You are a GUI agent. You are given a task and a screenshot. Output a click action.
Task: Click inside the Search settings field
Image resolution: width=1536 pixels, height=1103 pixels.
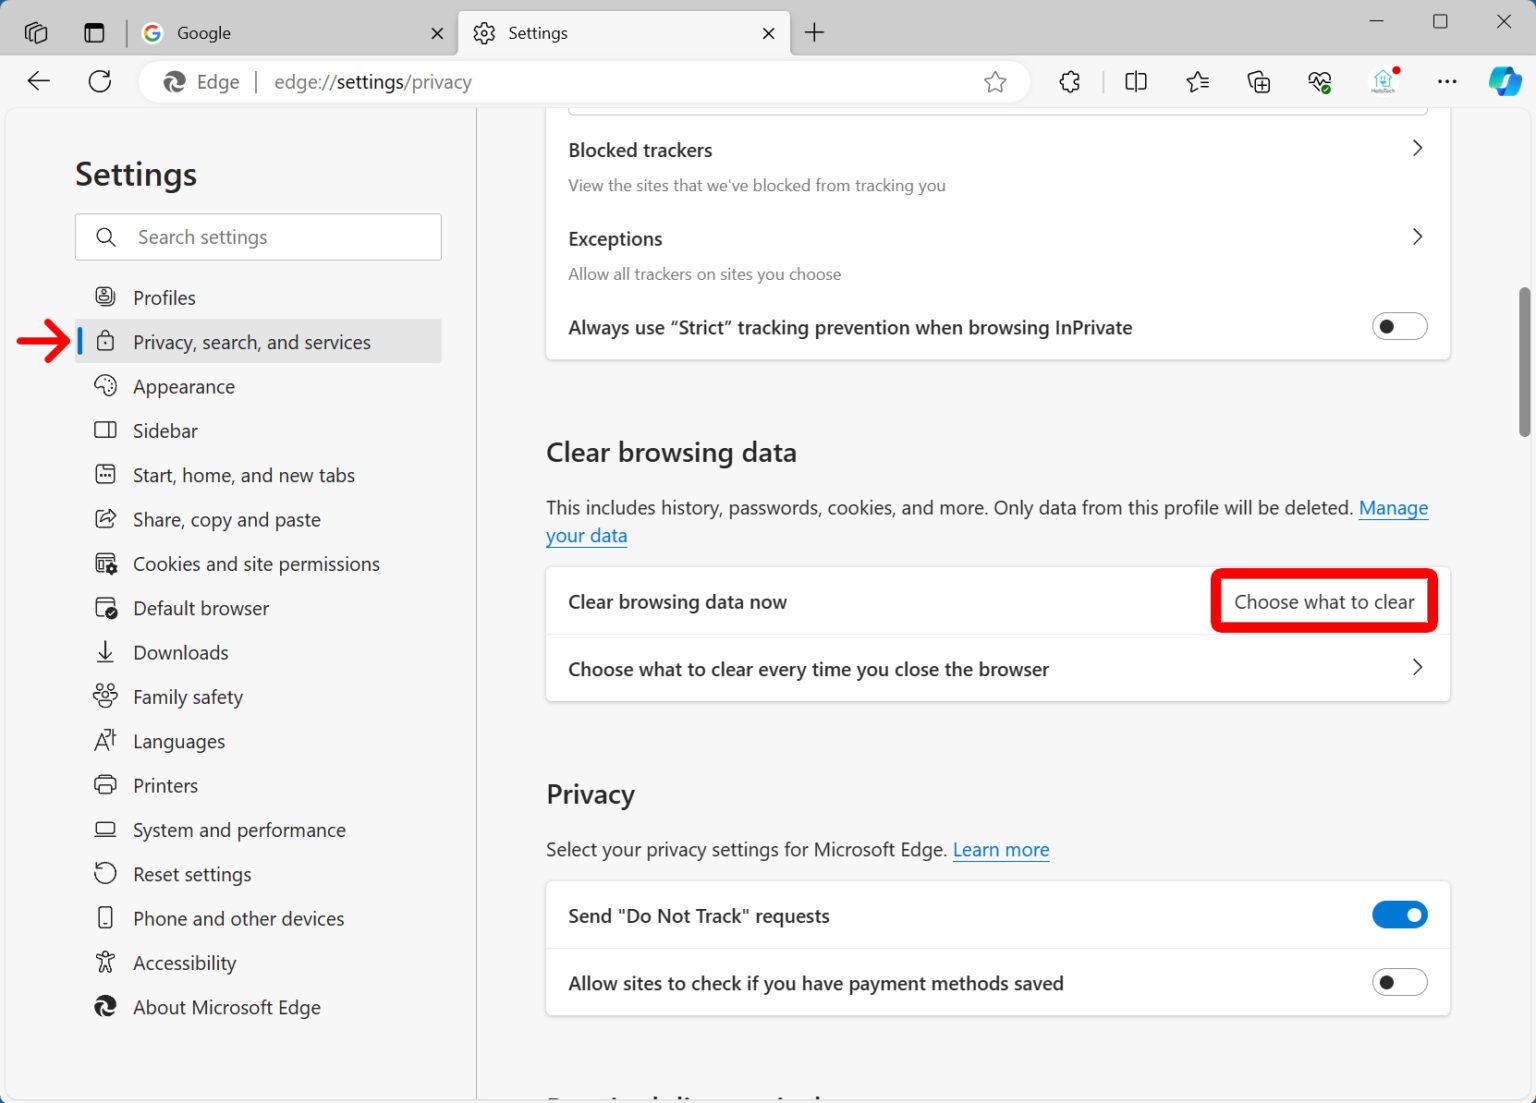(258, 237)
